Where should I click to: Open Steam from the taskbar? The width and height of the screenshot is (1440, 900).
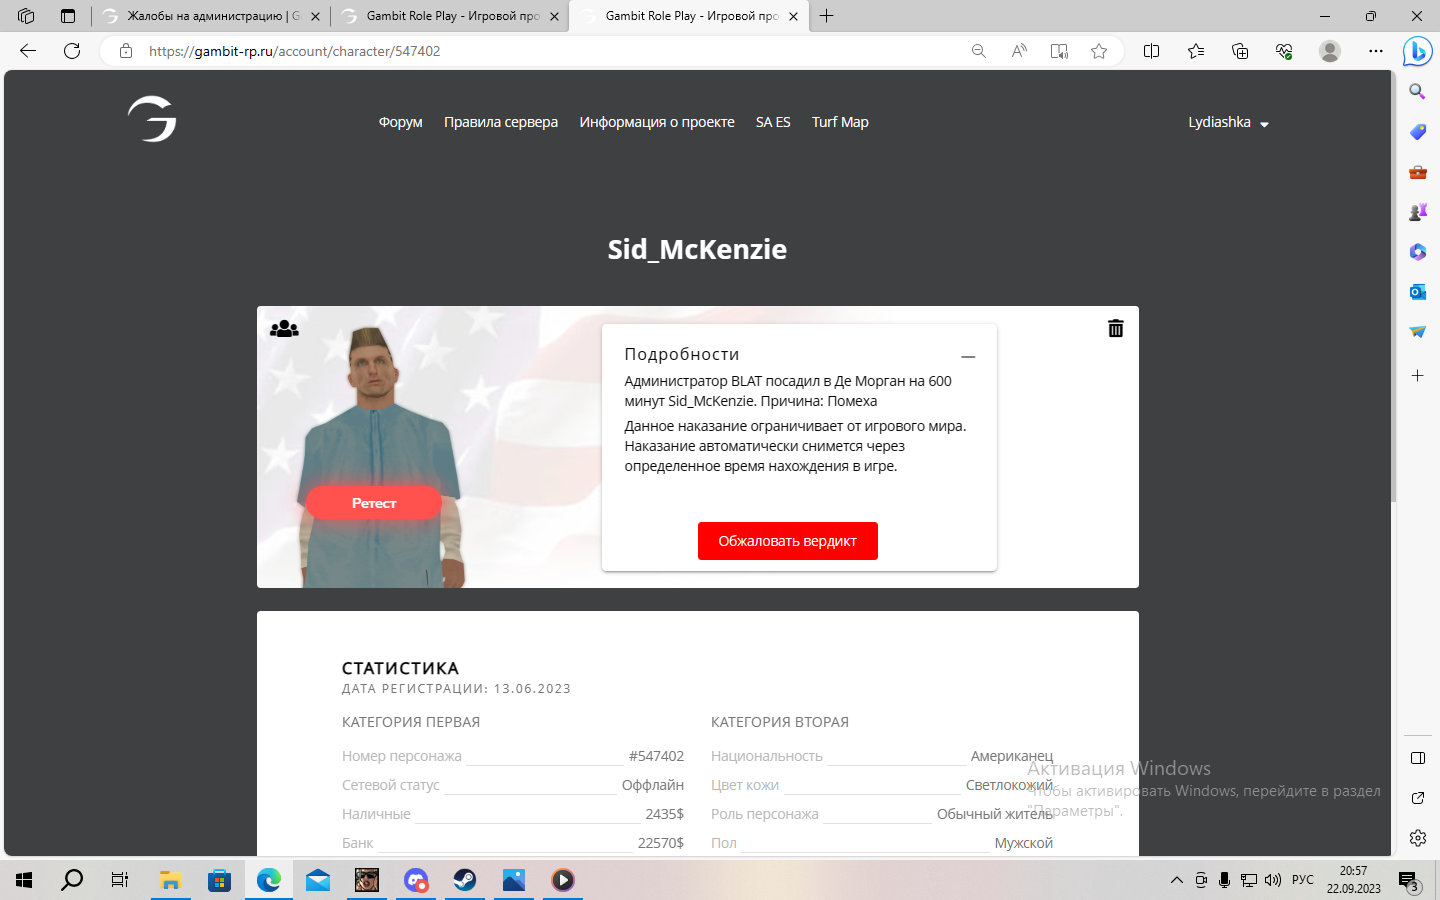coord(465,880)
